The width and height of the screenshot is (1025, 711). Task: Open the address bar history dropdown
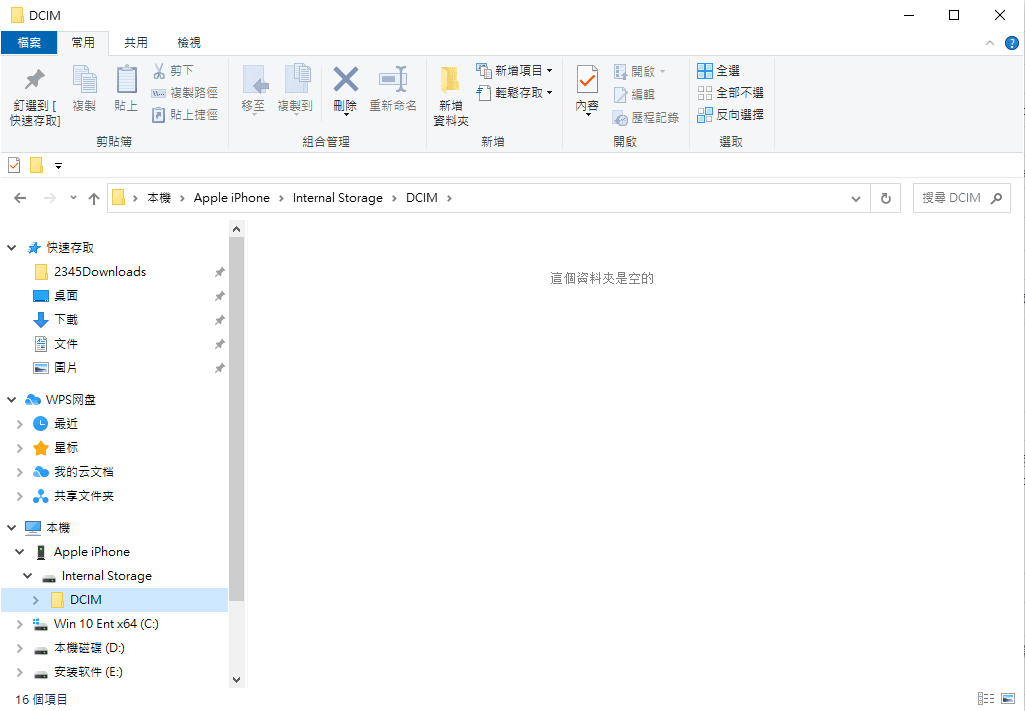(x=856, y=198)
